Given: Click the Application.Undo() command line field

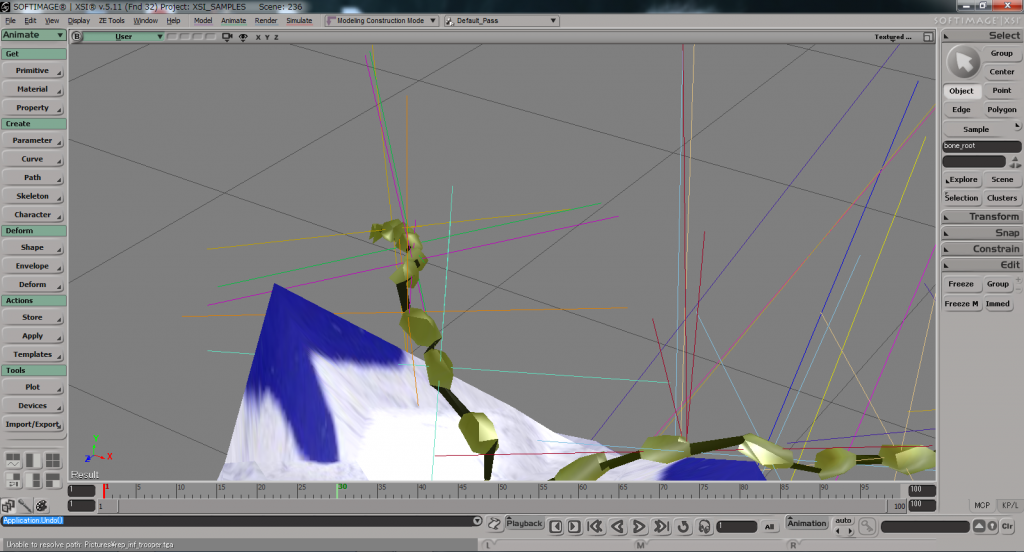Looking at the screenshot, I should [x=237, y=521].
